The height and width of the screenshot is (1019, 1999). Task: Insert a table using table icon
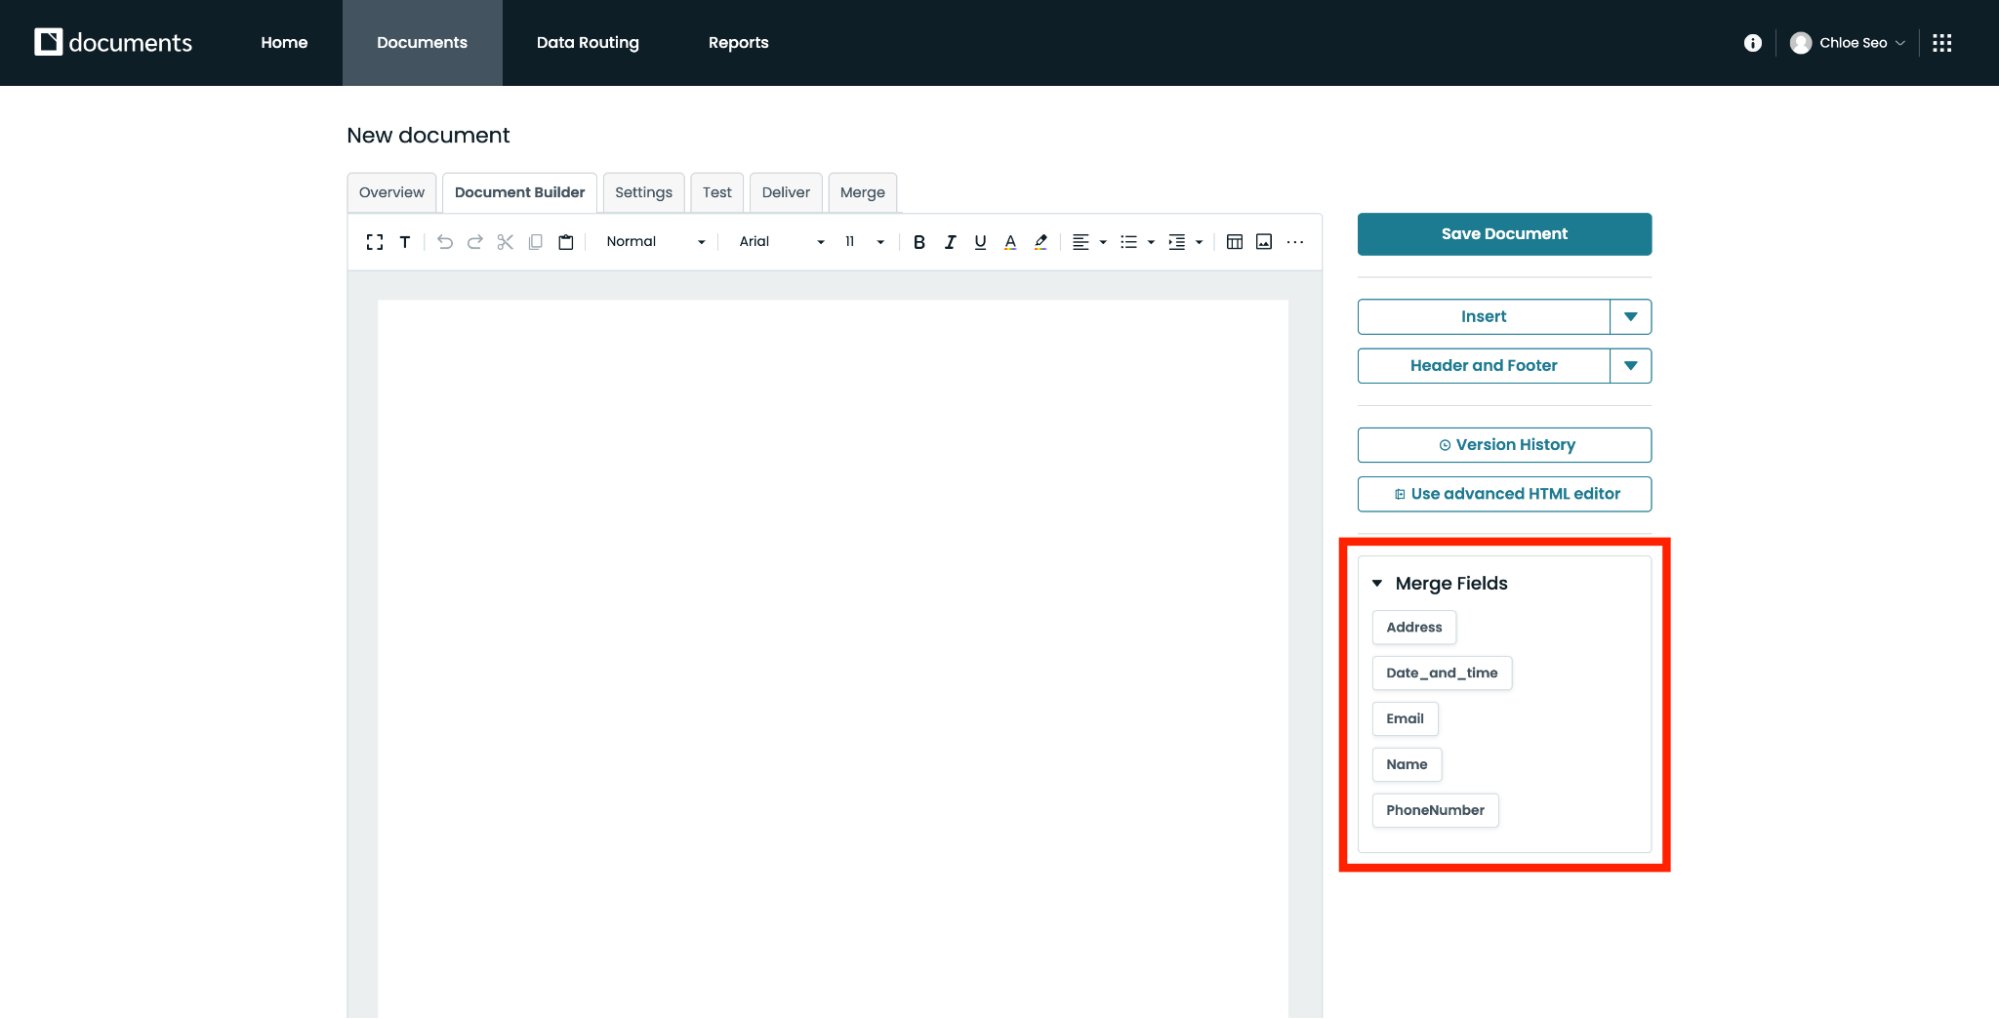coord(1234,242)
